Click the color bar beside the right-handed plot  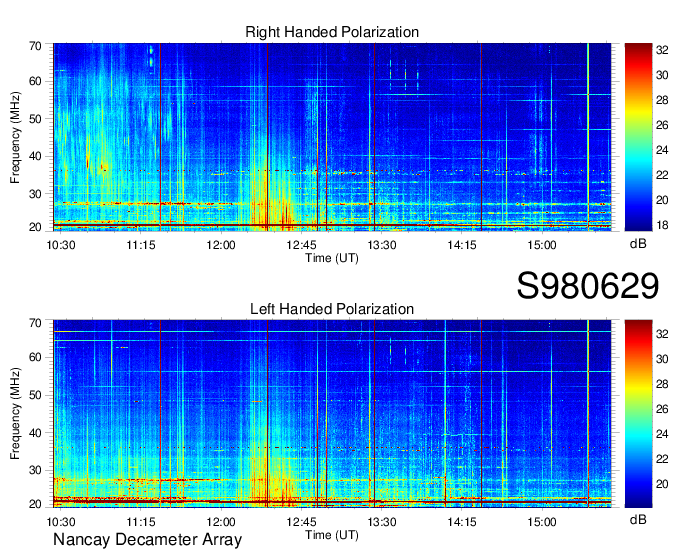(638, 137)
